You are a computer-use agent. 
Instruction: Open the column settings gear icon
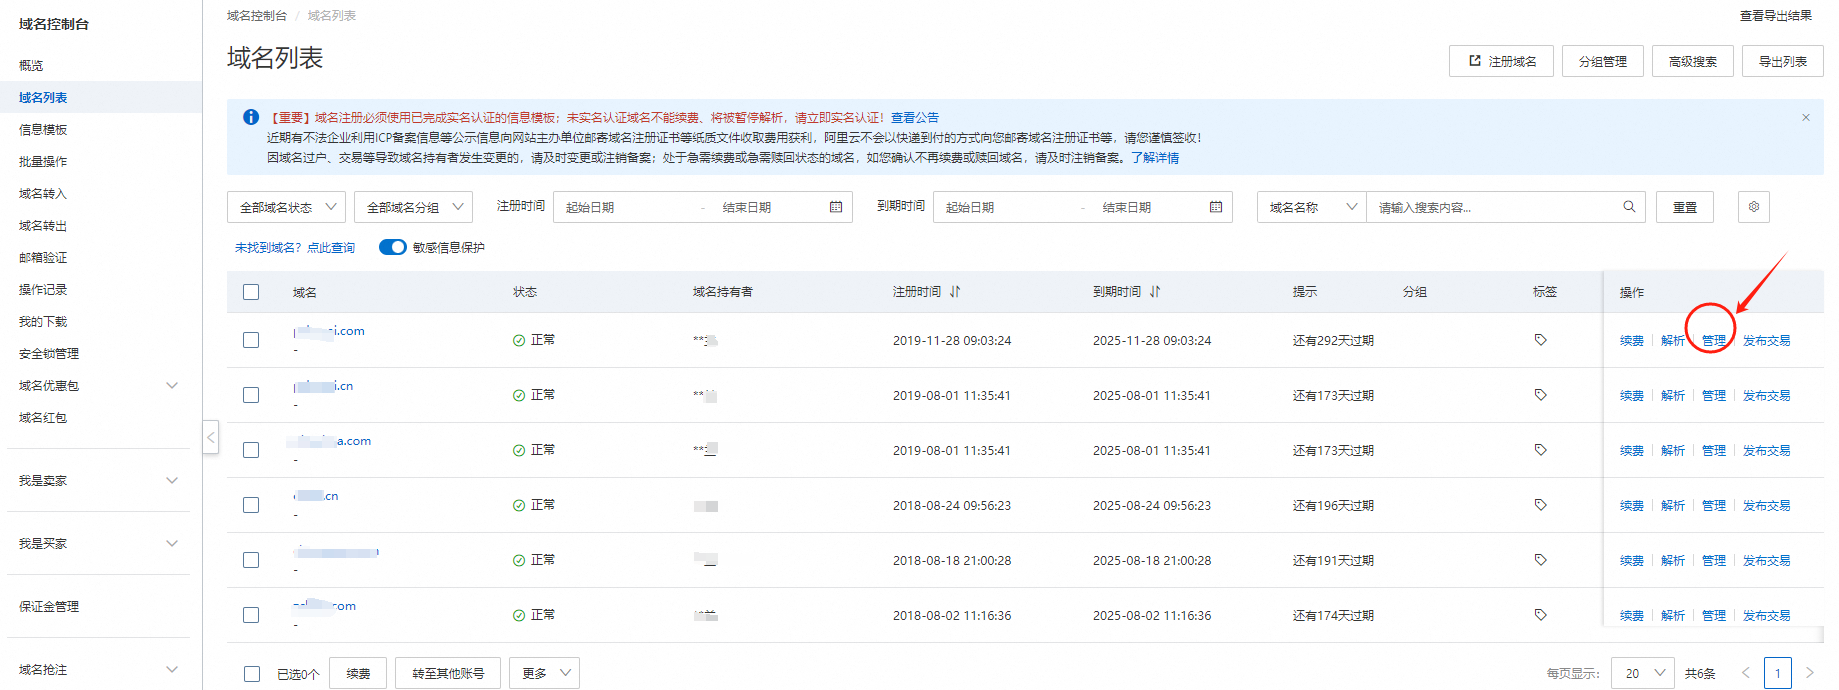coord(1754,207)
